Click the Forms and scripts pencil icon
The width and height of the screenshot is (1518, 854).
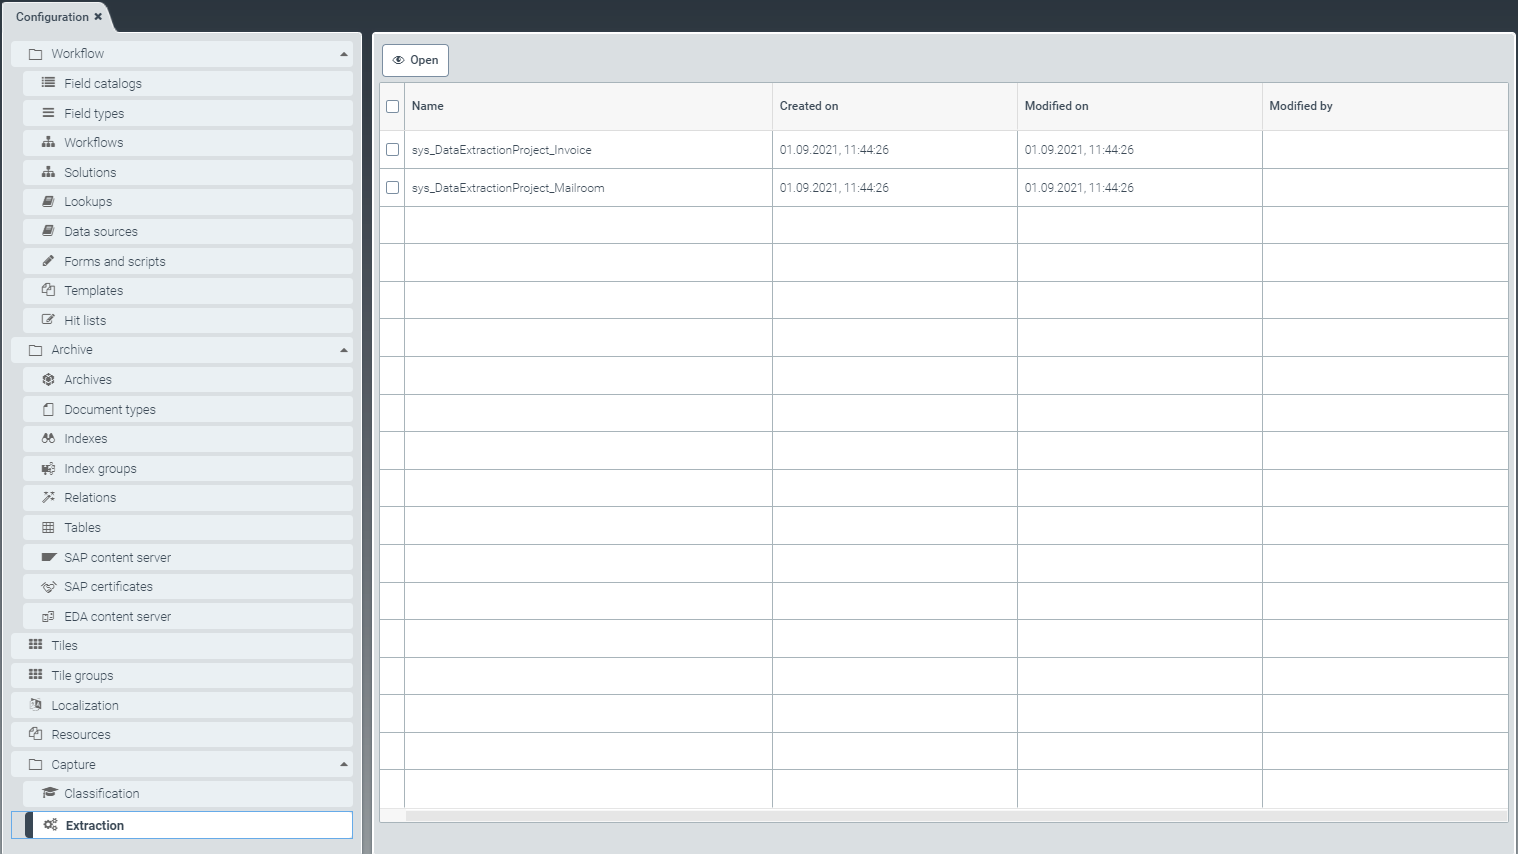(x=48, y=261)
